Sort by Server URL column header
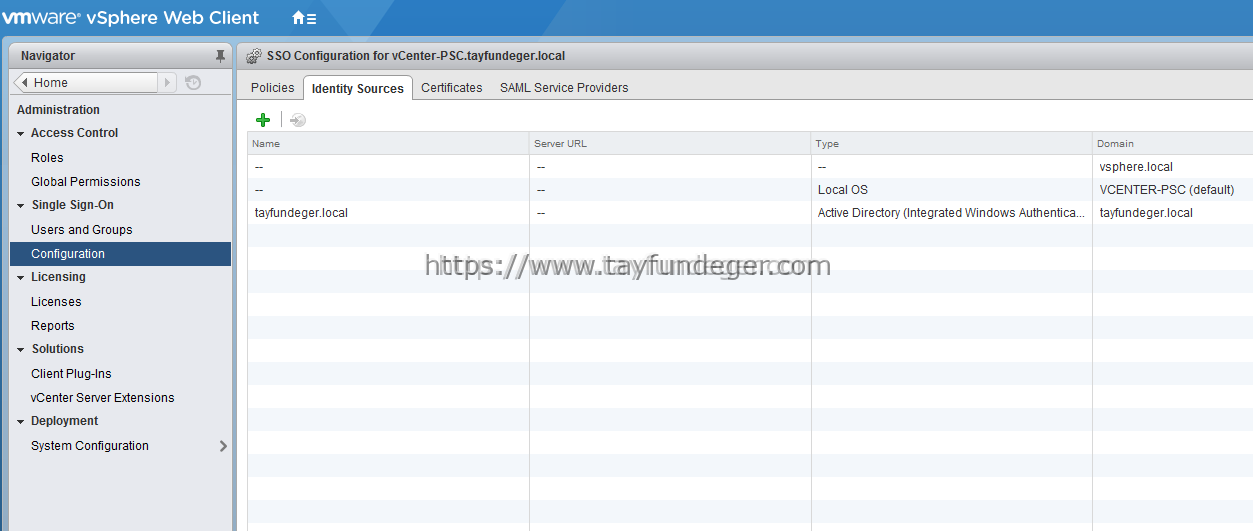This screenshot has width=1253, height=531. click(670, 144)
